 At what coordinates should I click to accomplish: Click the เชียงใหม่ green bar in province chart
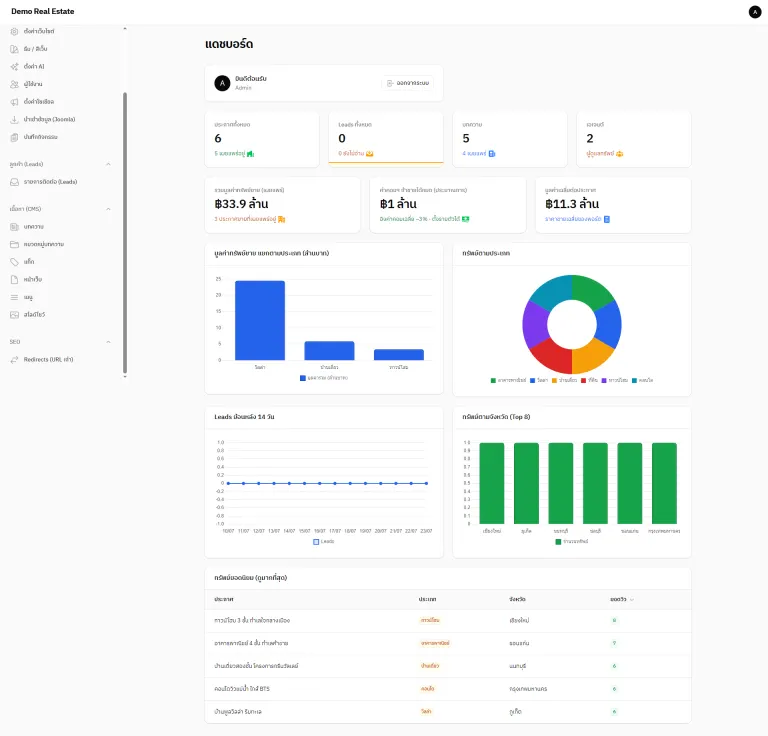pyautogui.click(x=491, y=483)
